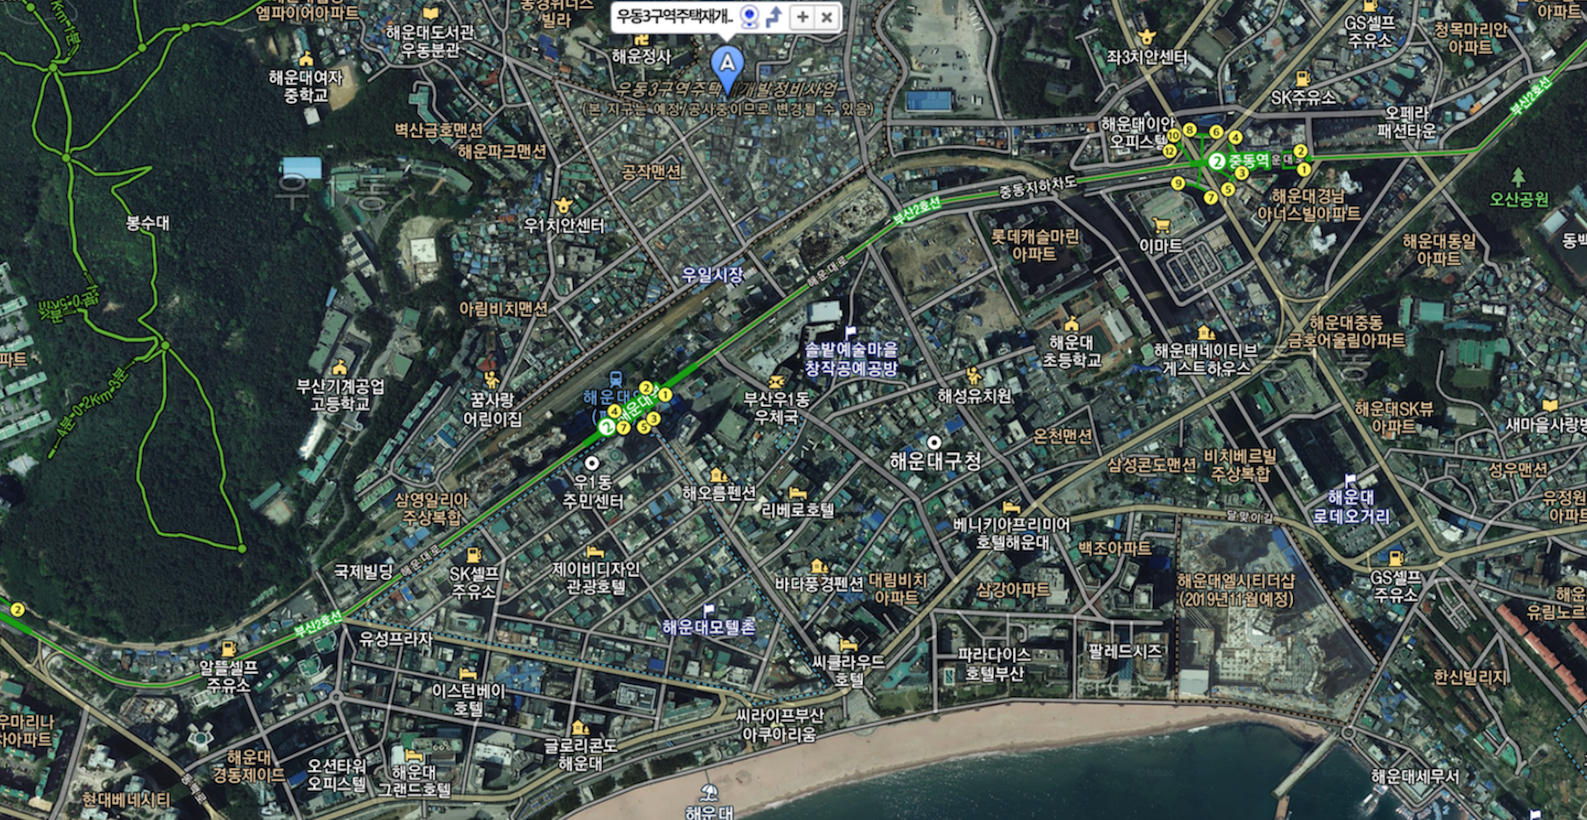This screenshot has width=1587, height=820.
Task: Click the 롯데캐슬마린아파트 label
Action: point(1035,246)
